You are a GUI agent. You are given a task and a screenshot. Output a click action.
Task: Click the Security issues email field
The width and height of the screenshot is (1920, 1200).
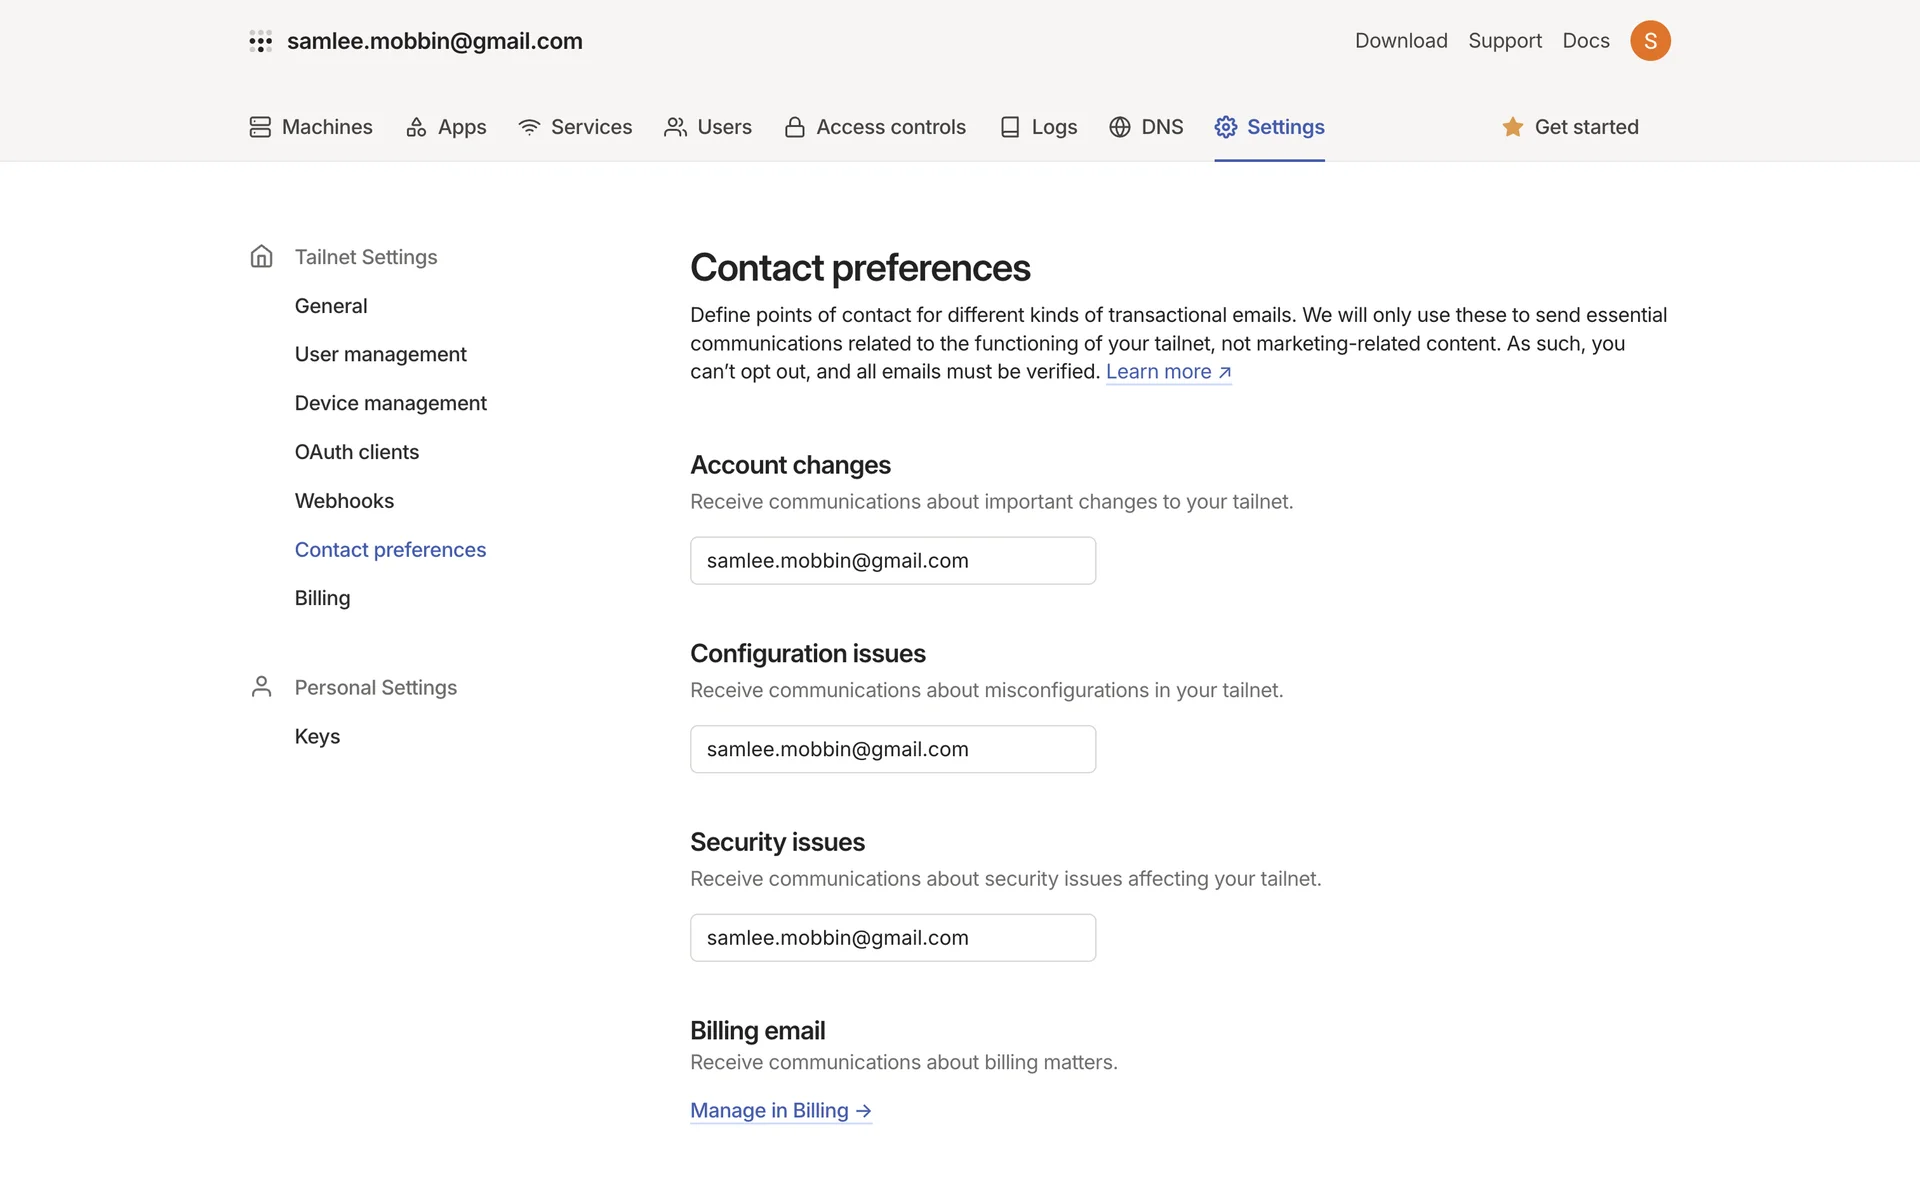[892, 938]
